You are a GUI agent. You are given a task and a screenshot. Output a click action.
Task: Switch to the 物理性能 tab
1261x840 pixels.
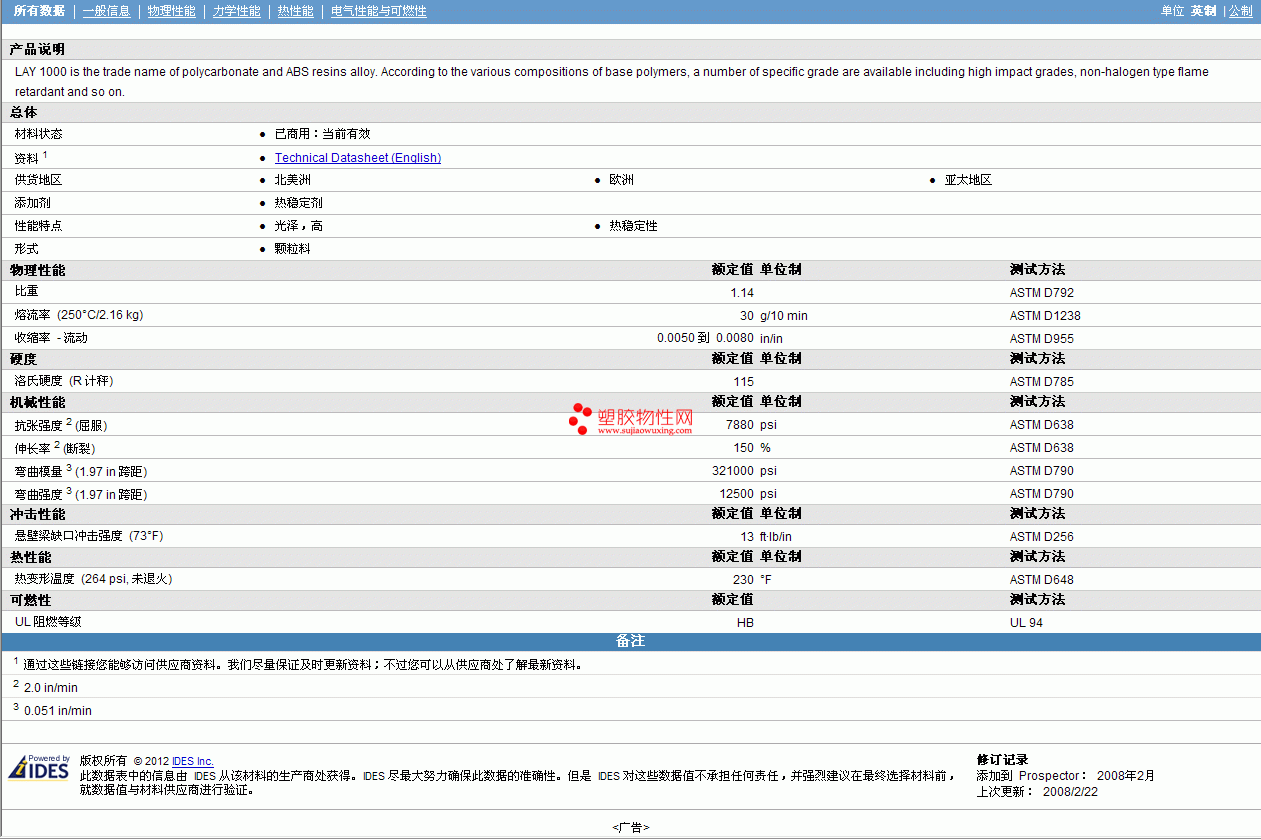click(171, 11)
